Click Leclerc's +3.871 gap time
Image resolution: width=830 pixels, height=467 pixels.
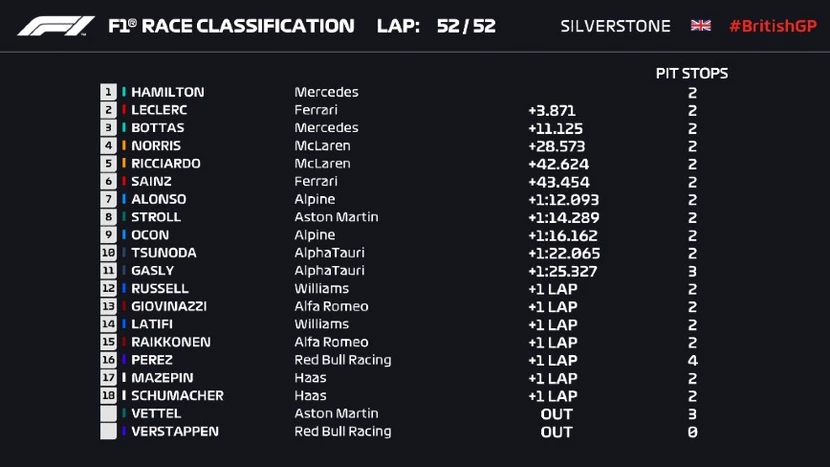pyautogui.click(x=552, y=111)
